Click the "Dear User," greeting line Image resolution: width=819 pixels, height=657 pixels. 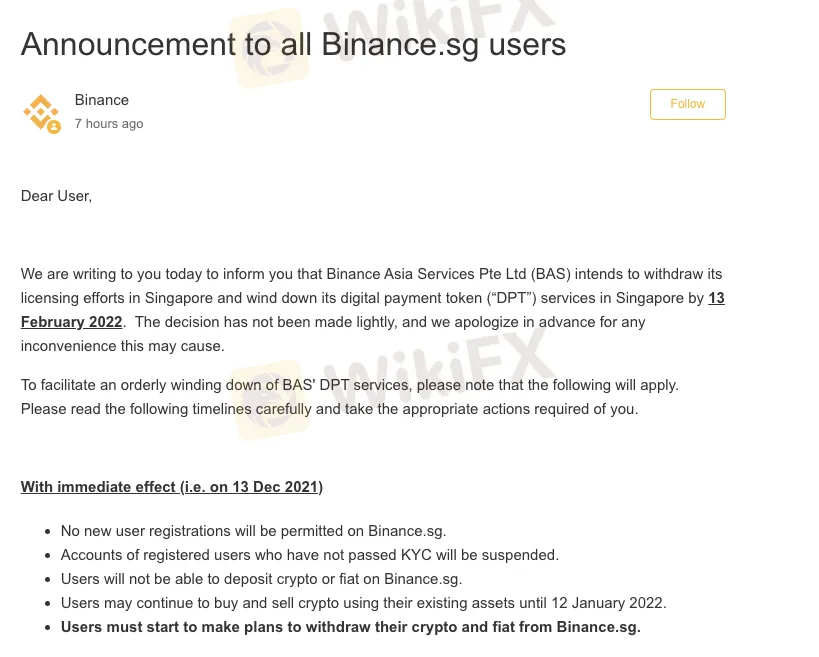coord(56,196)
